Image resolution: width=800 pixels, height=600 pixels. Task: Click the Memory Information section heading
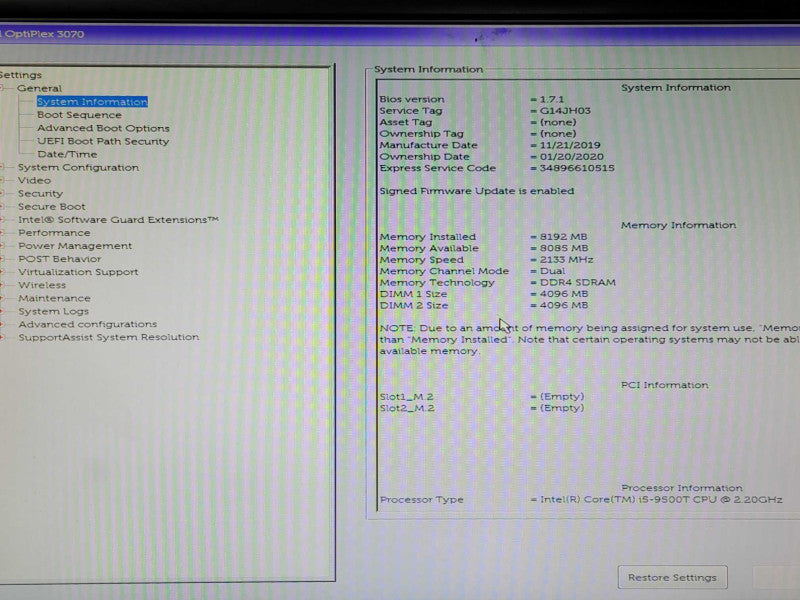click(679, 225)
